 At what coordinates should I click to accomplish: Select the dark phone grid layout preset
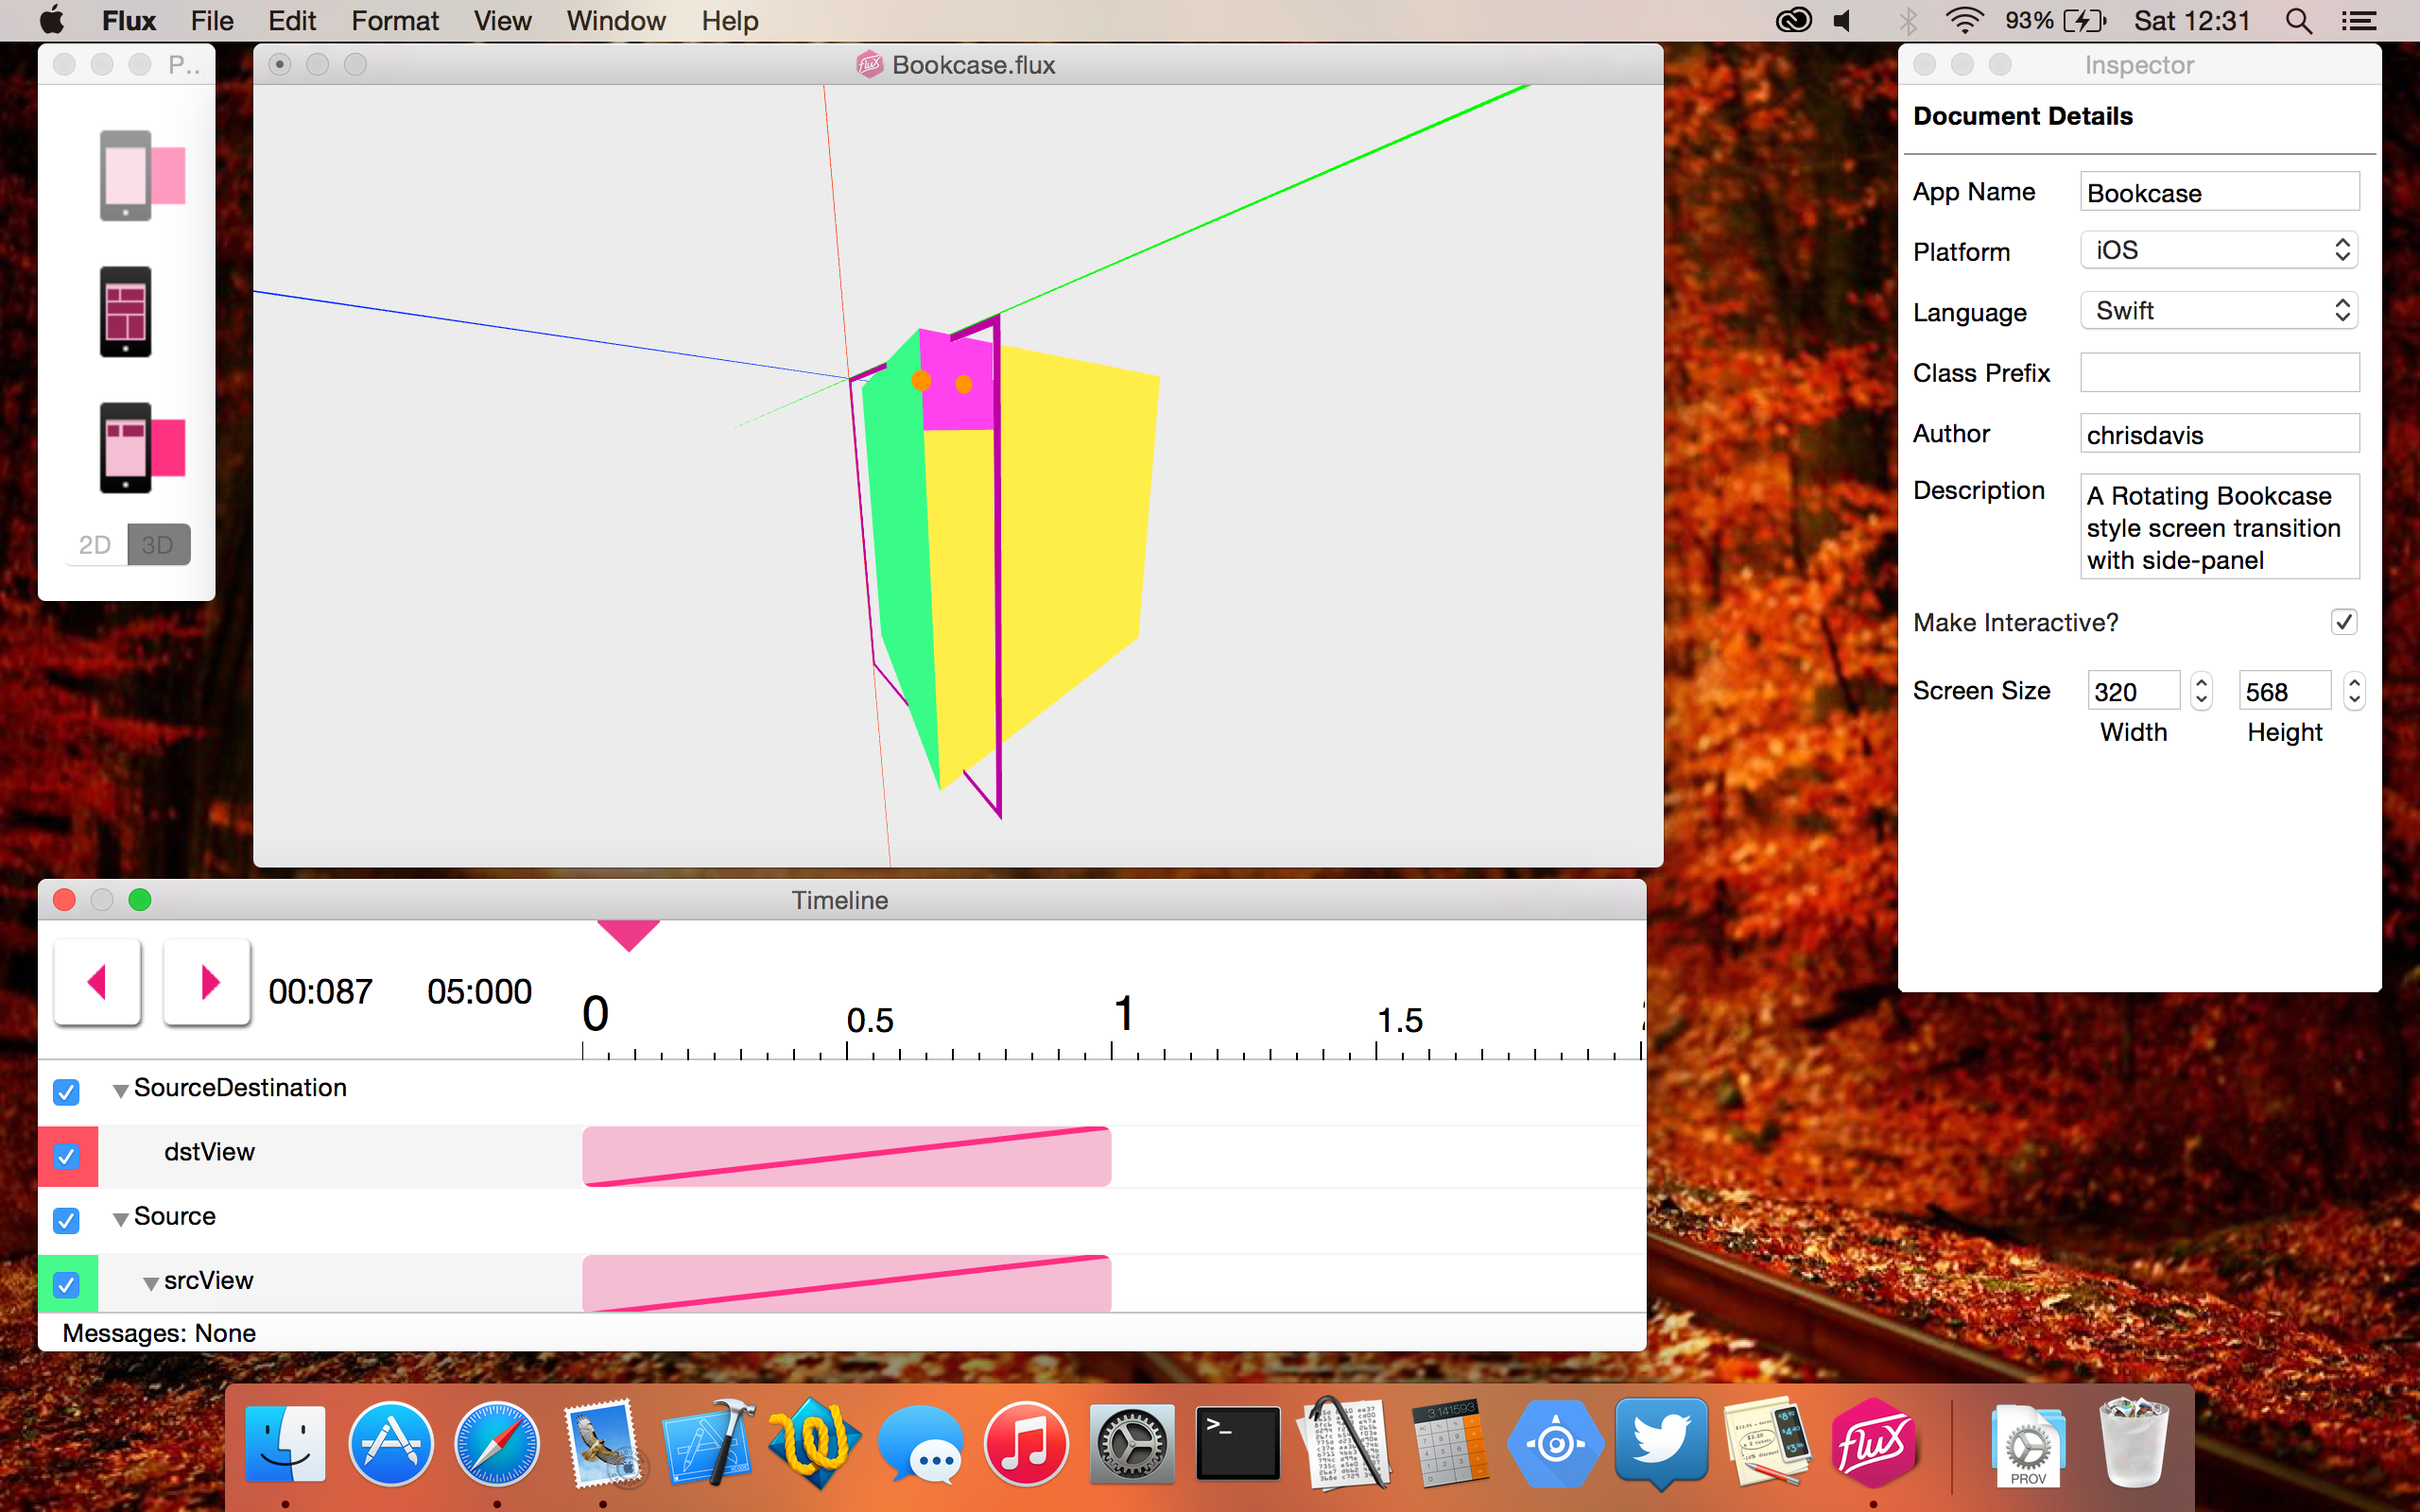(x=125, y=311)
